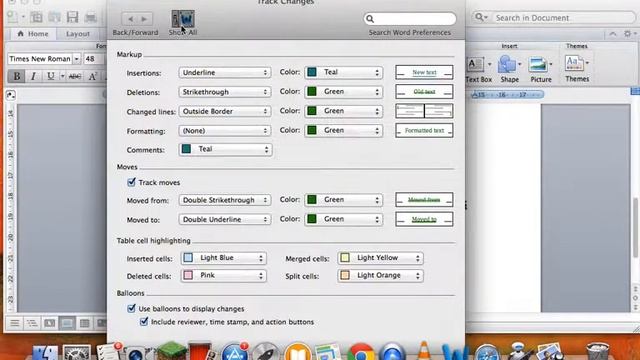Open Formatting dropdown showing (None)
This screenshot has width=640, height=360.
225,131
